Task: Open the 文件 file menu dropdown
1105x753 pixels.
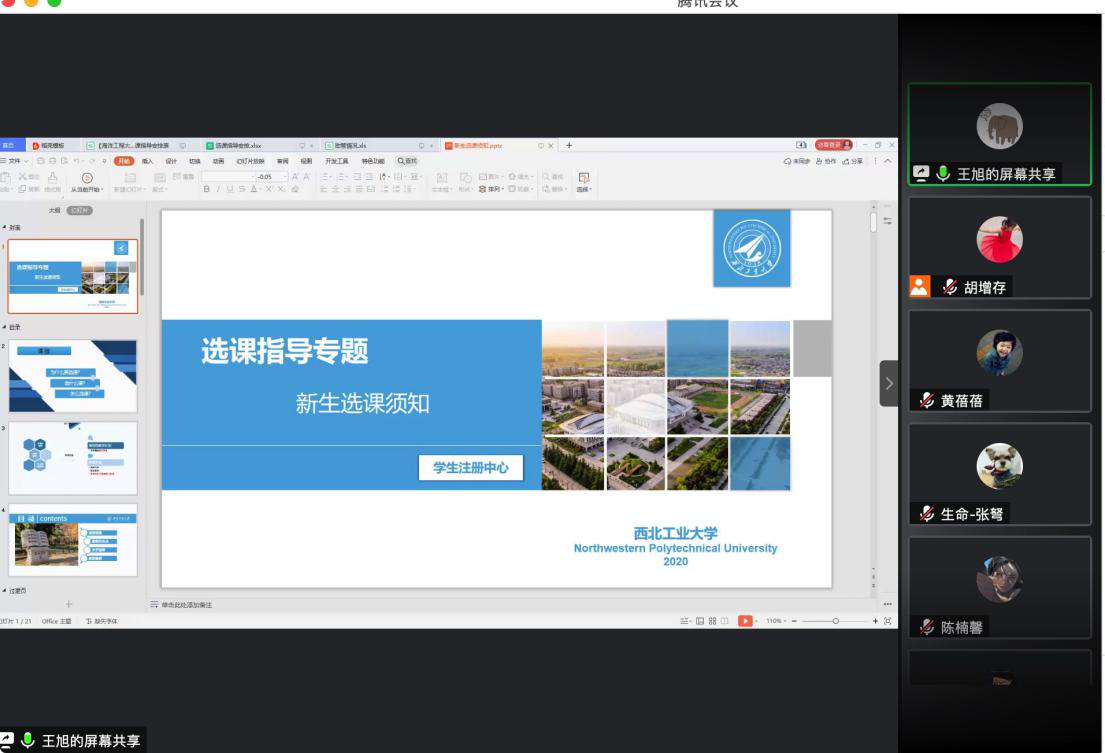Action: [x=14, y=161]
